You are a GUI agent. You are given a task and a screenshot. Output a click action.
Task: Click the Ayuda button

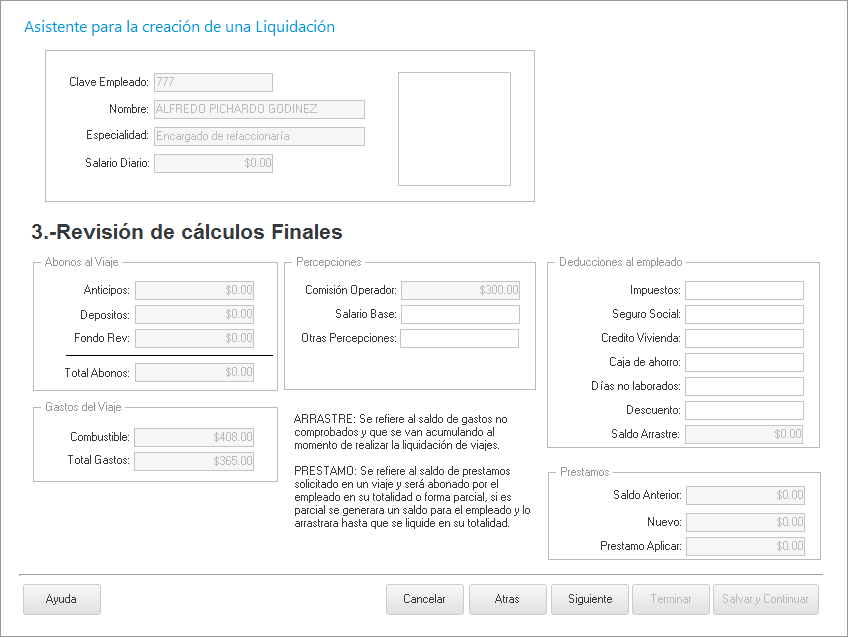(x=62, y=599)
